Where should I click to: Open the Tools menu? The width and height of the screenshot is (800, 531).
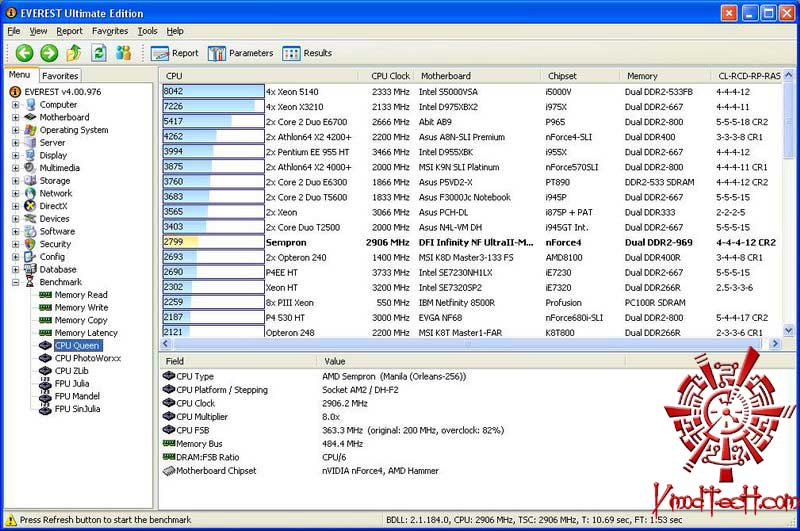147,31
